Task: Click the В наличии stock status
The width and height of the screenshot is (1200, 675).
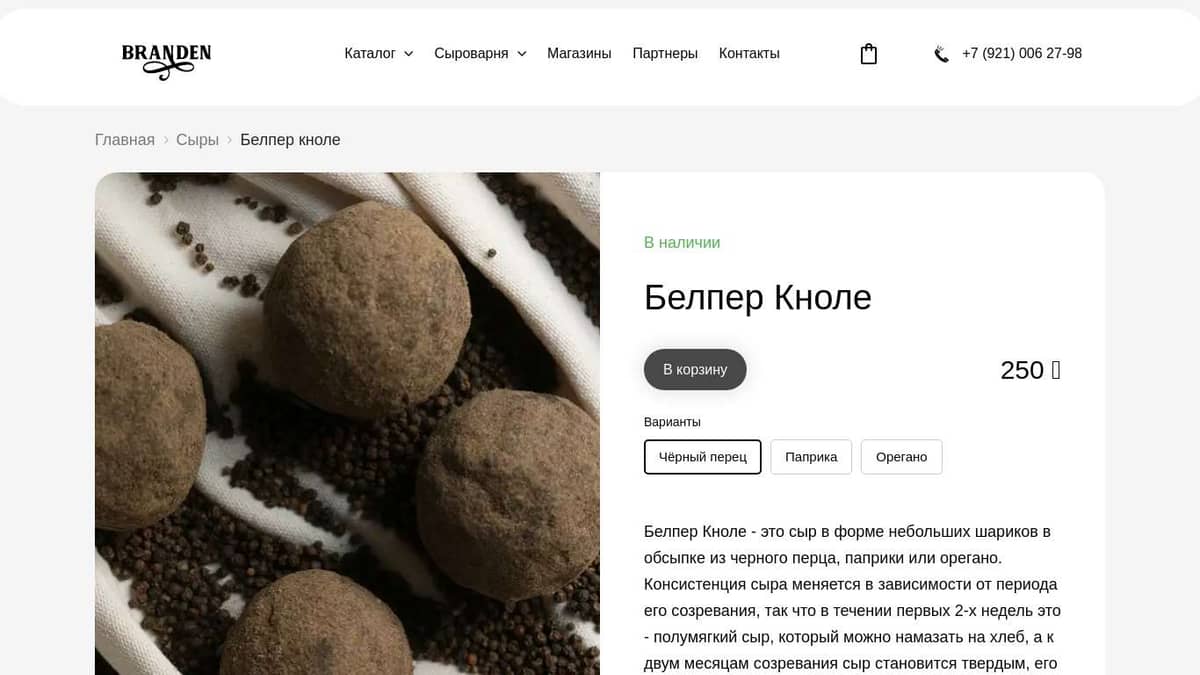Action: (x=682, y=243)
